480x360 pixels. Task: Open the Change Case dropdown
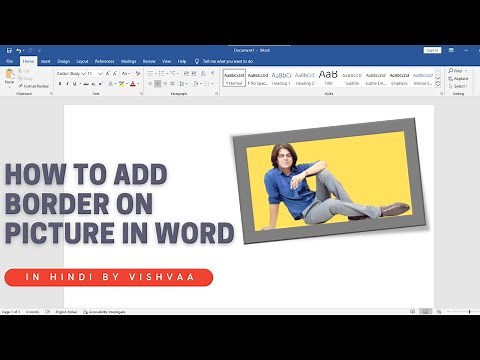tap(126, 73)
